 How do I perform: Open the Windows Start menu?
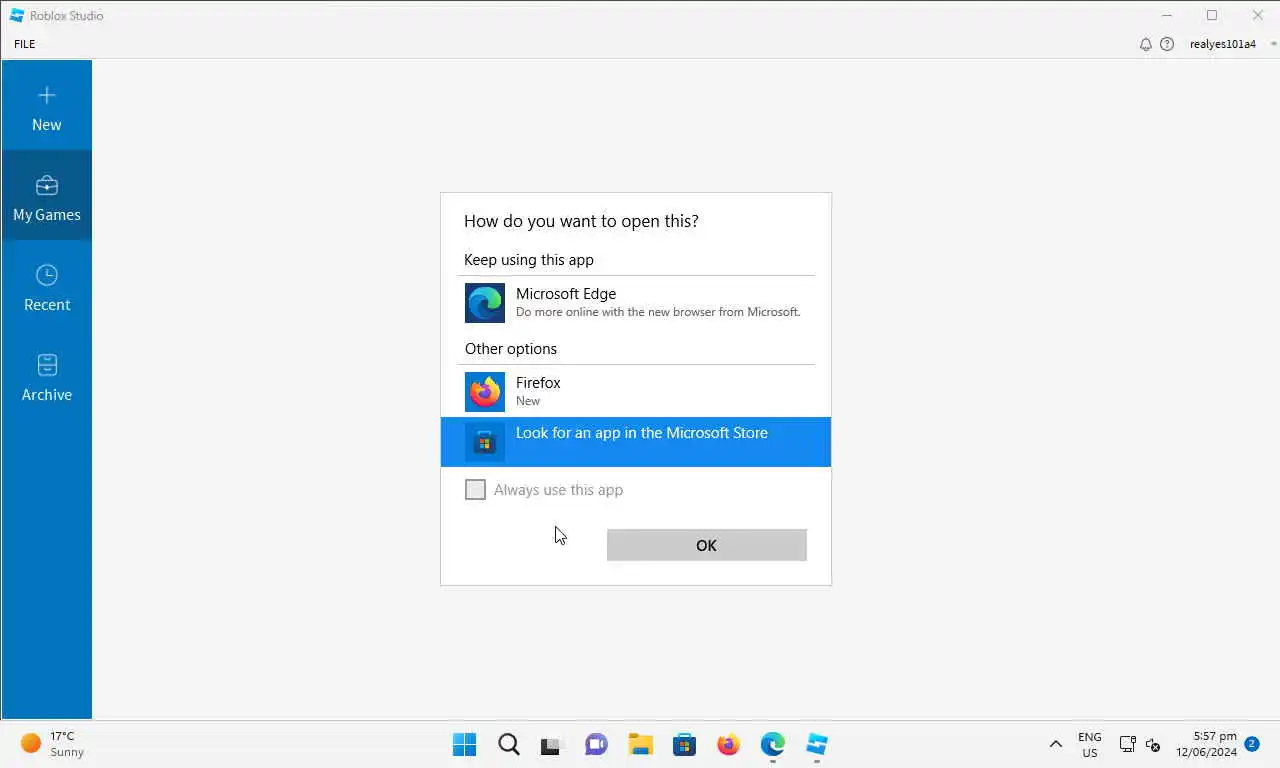[x=465, y=745]
